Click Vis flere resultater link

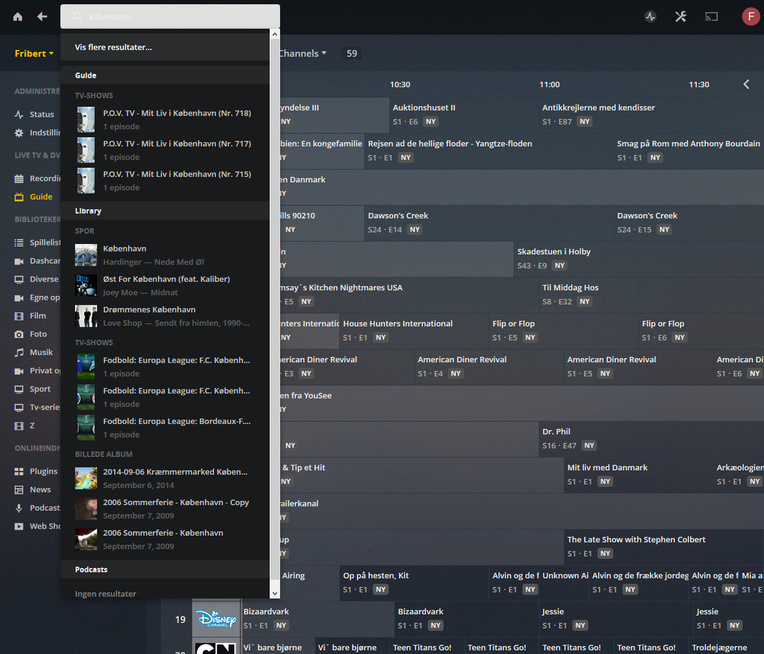(113, 47)
